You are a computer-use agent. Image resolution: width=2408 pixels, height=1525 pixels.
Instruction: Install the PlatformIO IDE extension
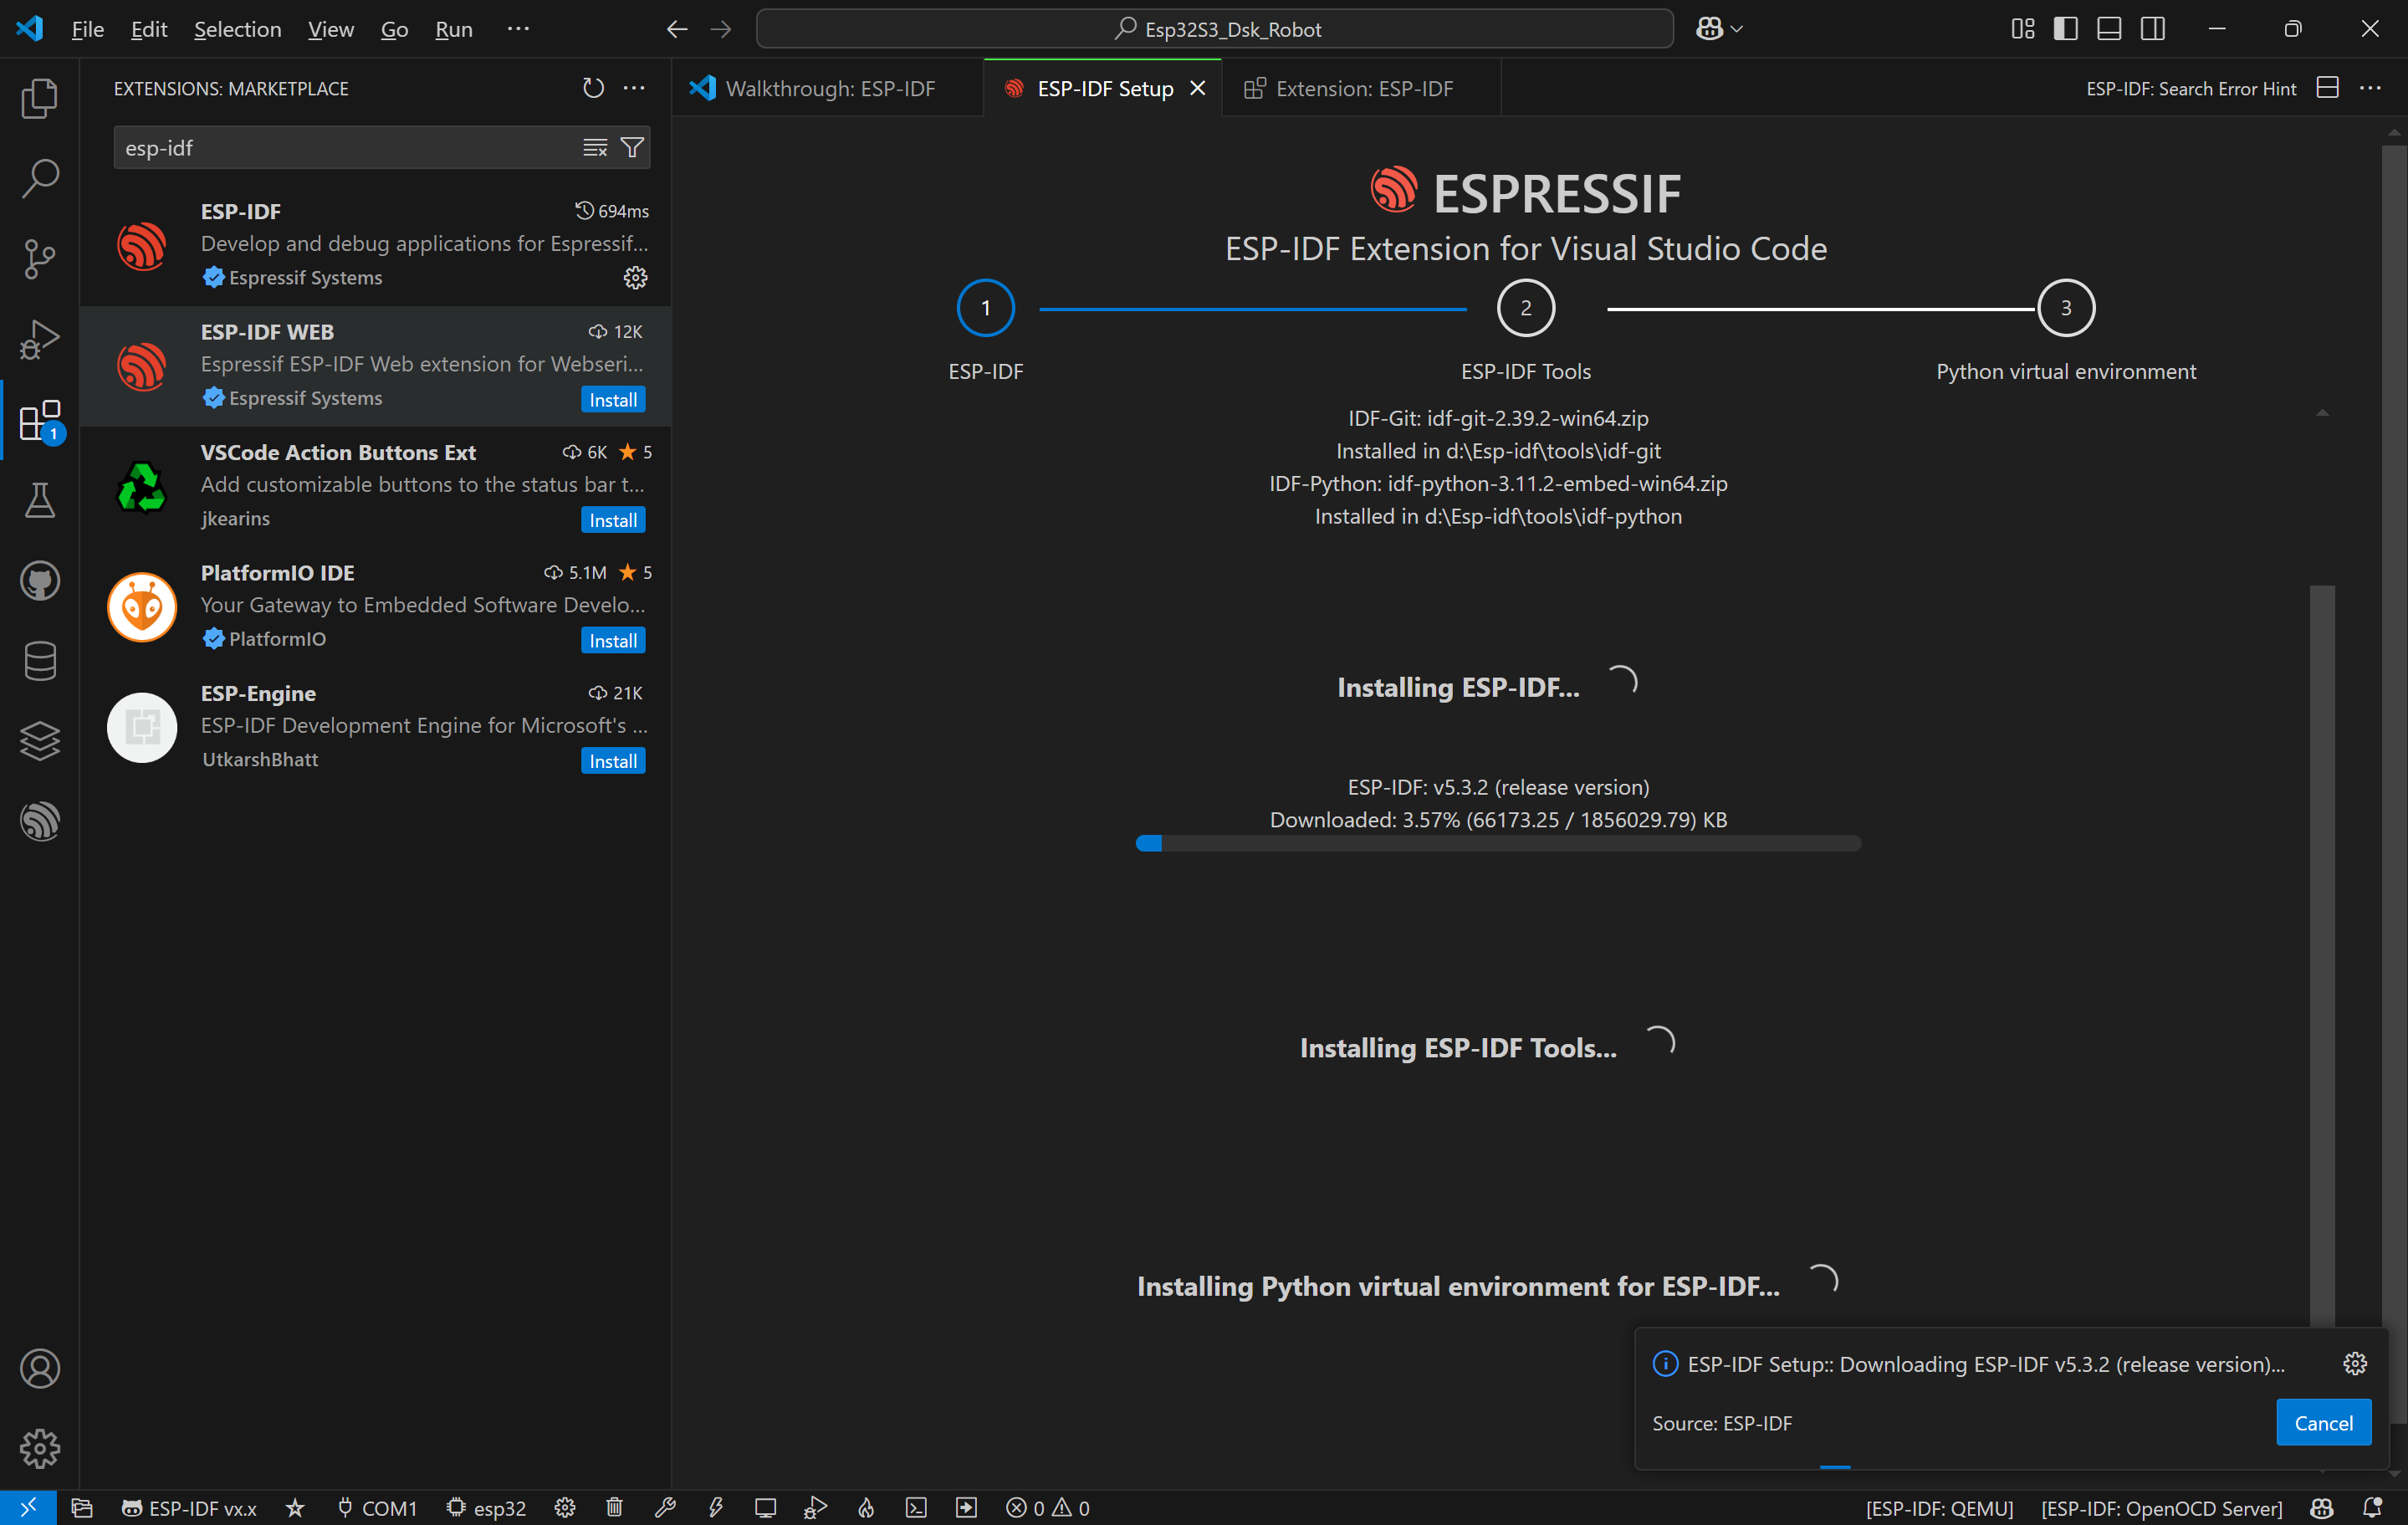613,640
